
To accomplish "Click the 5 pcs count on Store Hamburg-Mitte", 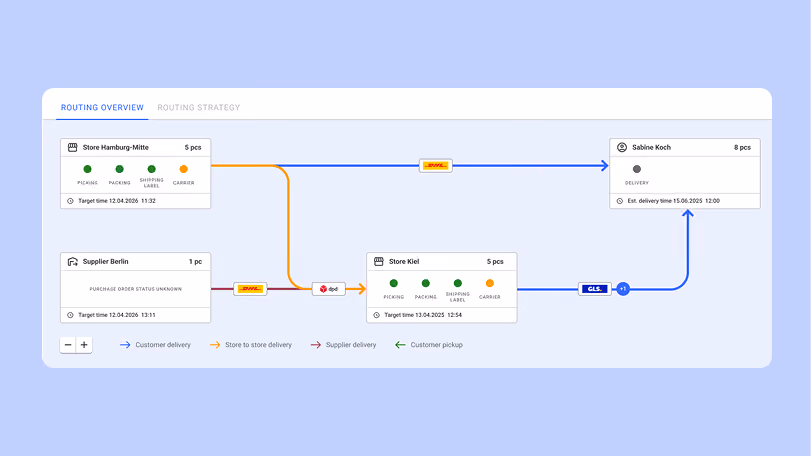I will click(x=193, y=147).
